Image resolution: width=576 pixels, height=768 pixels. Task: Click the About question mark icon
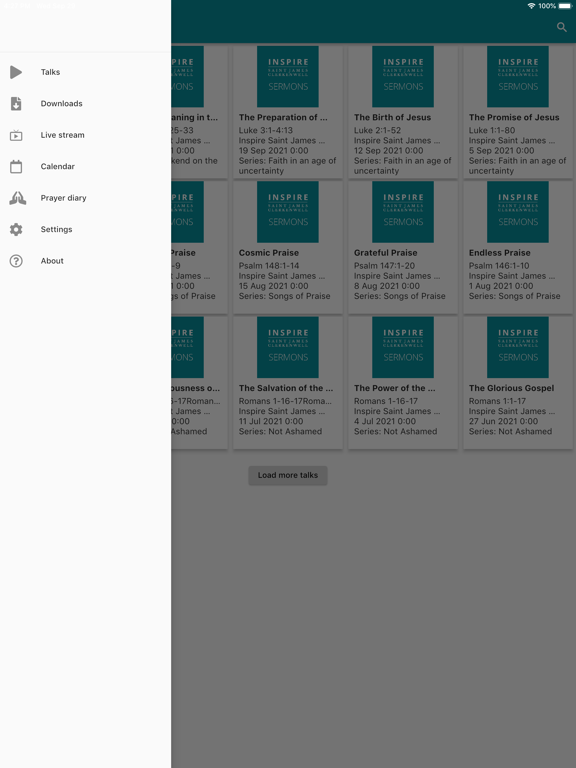pos(16,261)
